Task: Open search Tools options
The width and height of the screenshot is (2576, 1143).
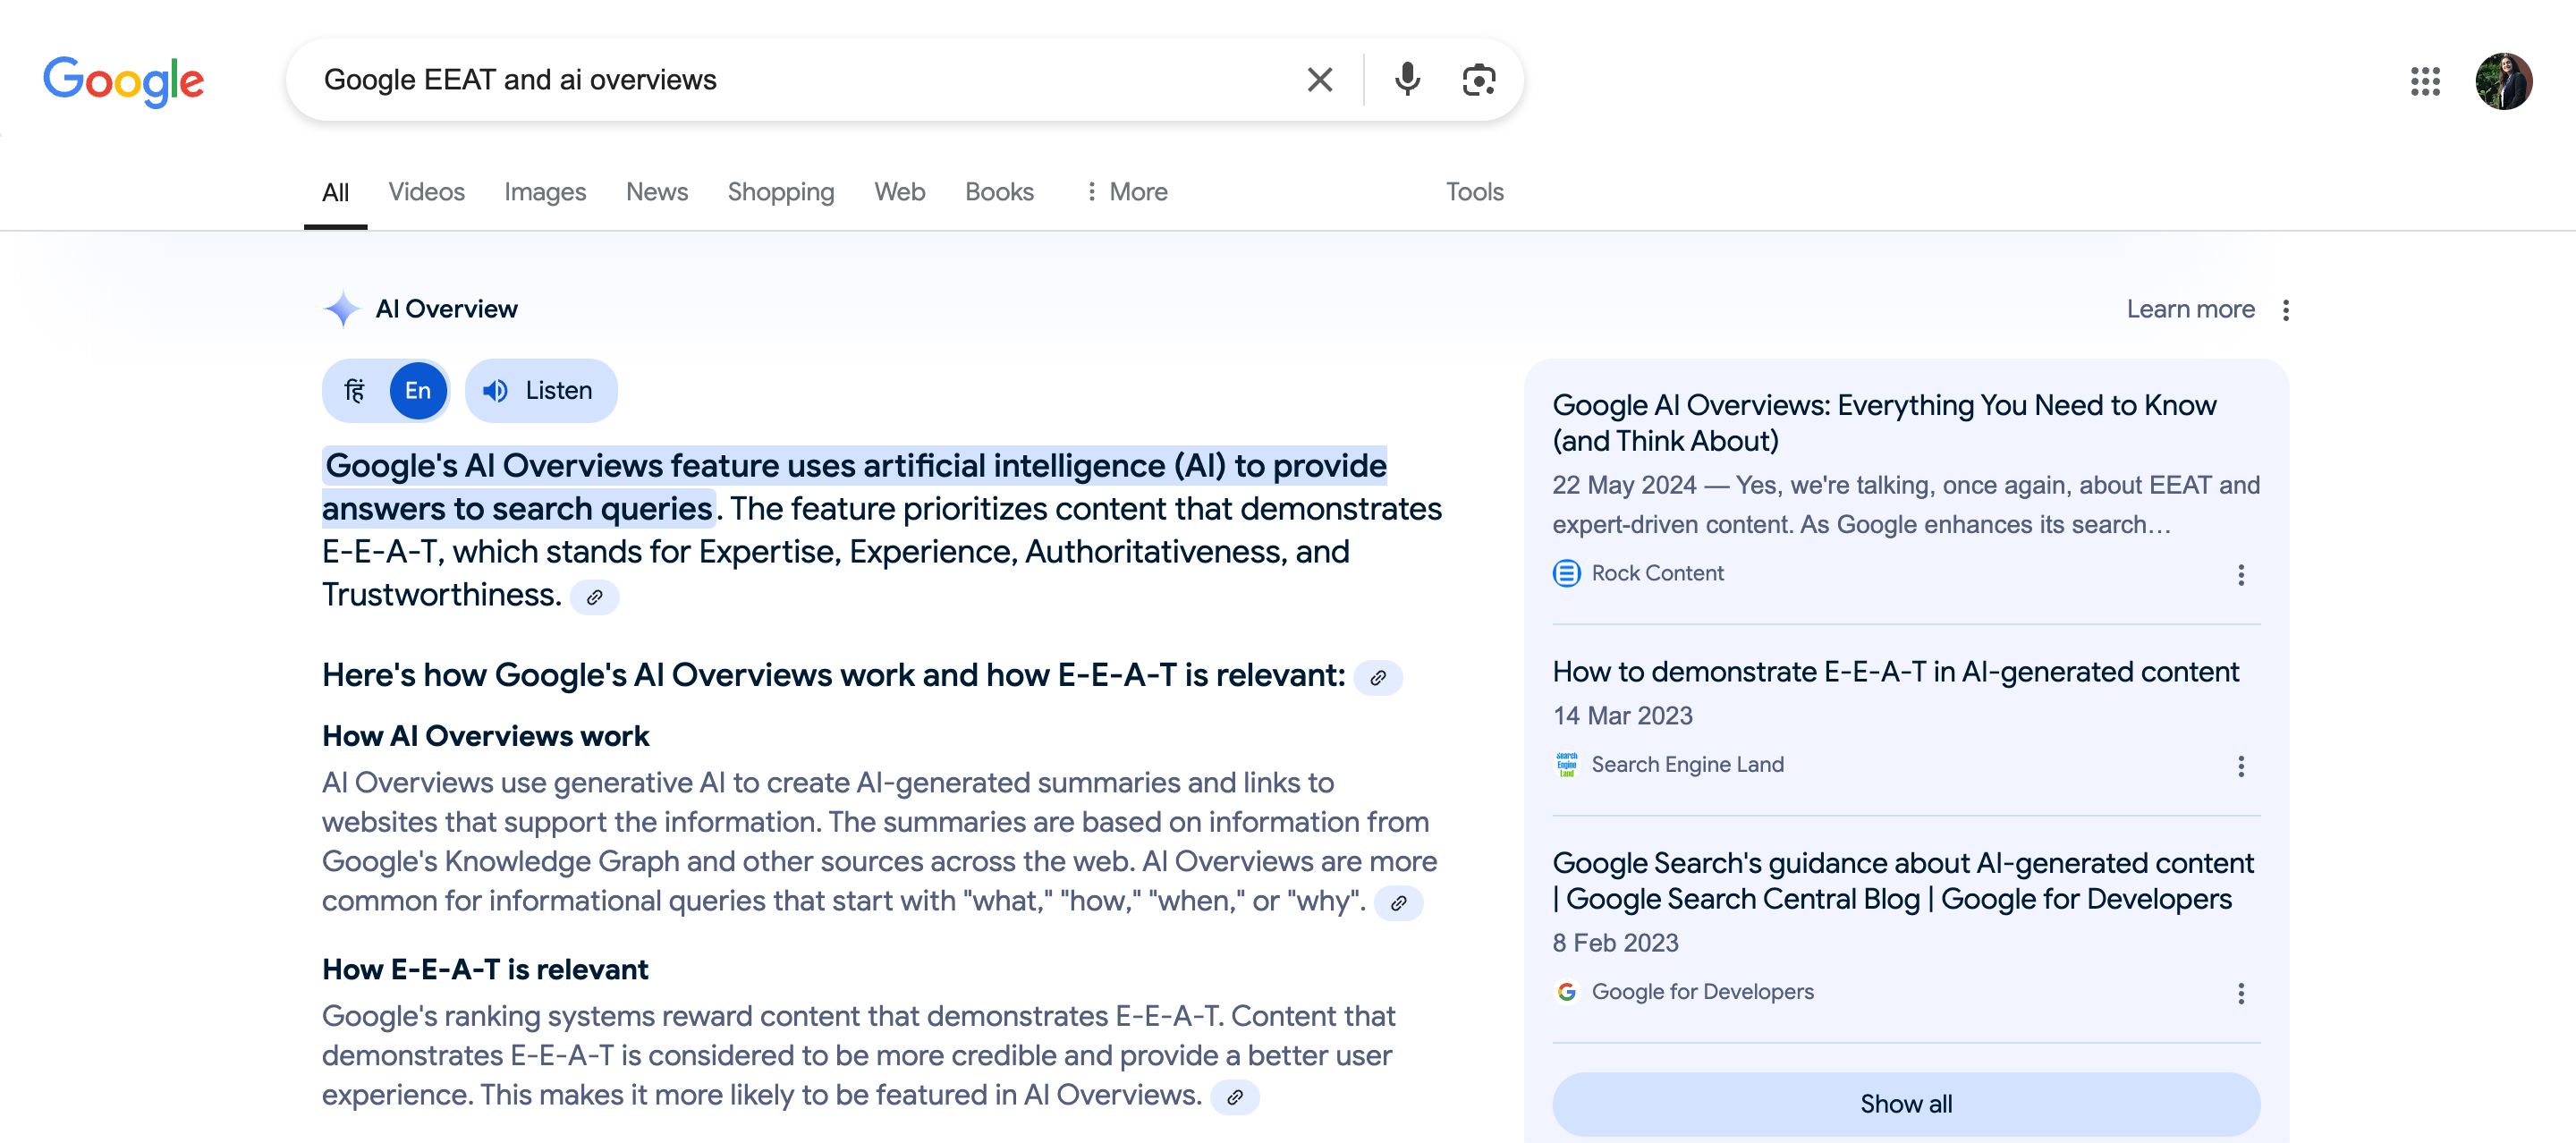Action: point(1474,191)
